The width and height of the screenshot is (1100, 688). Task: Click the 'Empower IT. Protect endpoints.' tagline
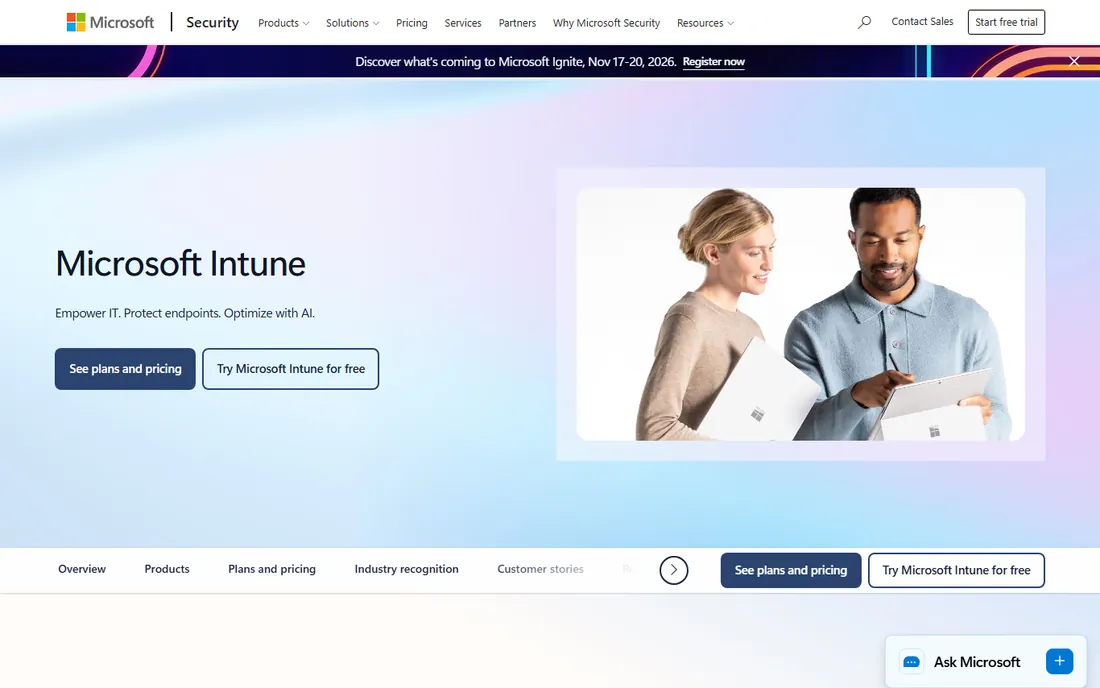tap(185, 313)
